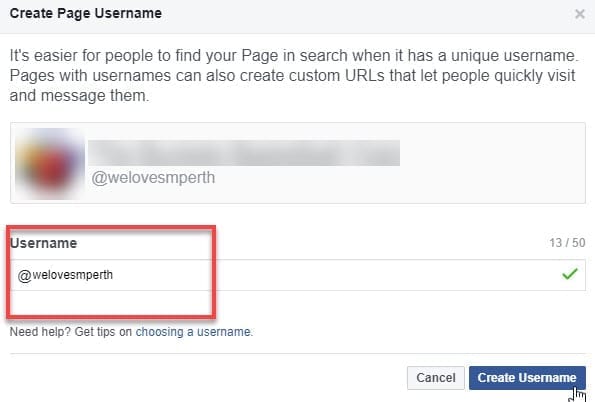Focus the Username text field
Image resolution: width=595 pixels, height=402 pixels.
298,275
